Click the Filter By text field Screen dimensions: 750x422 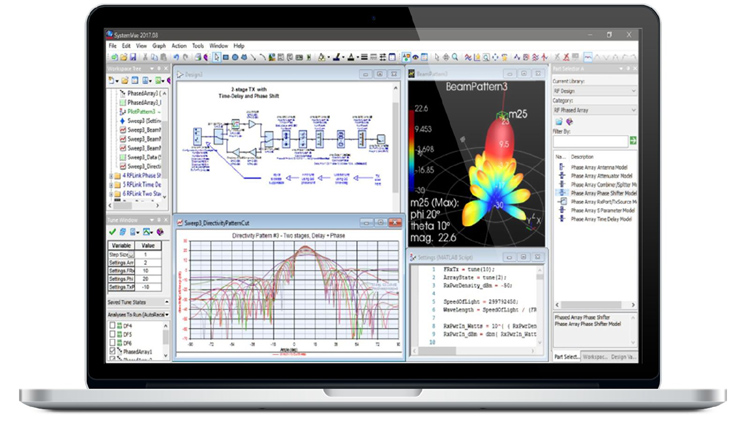click(x=590, y=141)
